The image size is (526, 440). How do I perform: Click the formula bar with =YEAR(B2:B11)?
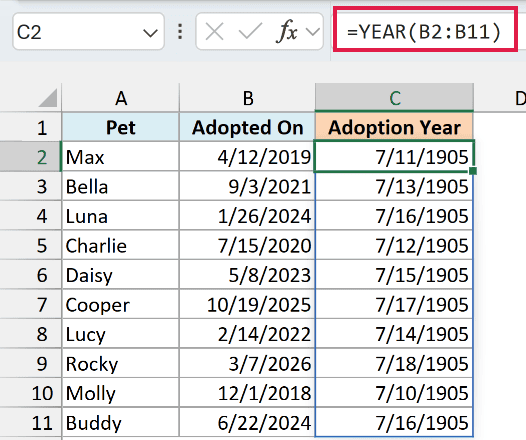pos(425,32)
